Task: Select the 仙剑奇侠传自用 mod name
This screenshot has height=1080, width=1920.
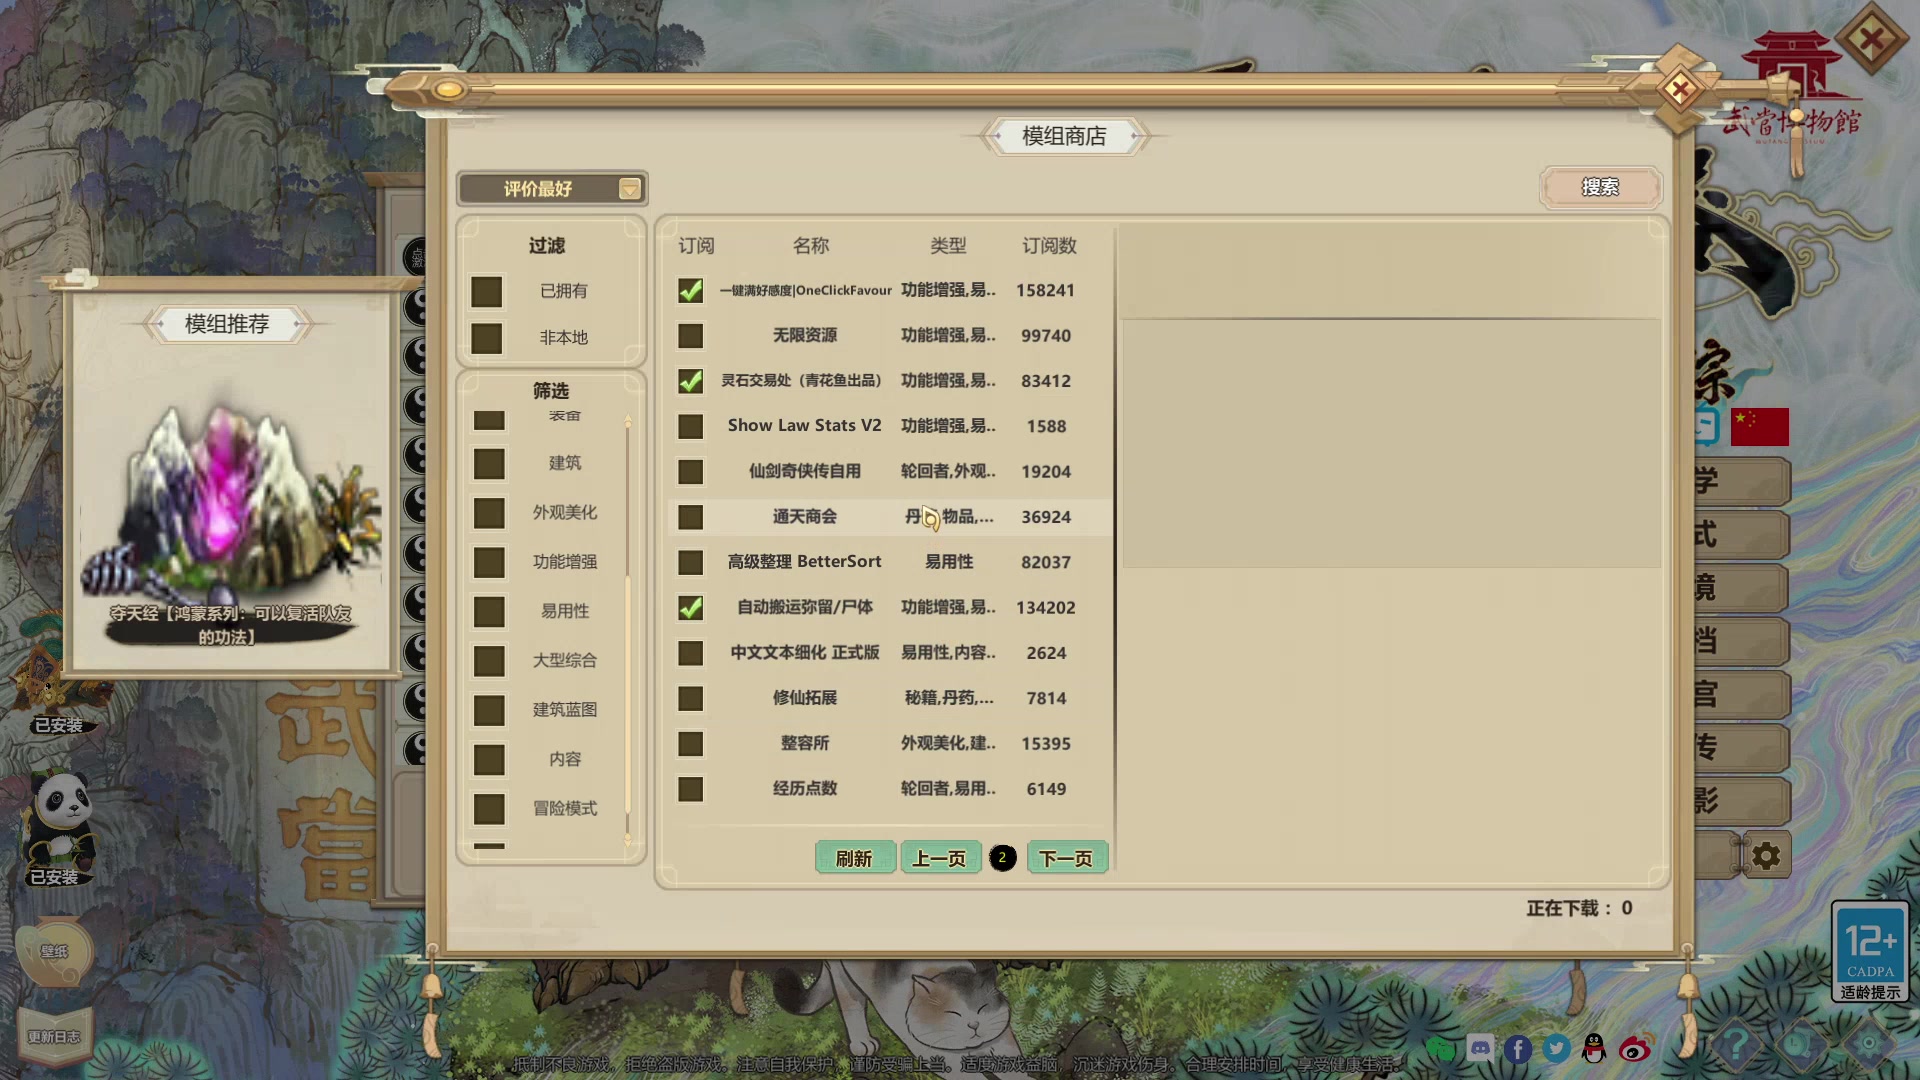Action: pos(805,471)
